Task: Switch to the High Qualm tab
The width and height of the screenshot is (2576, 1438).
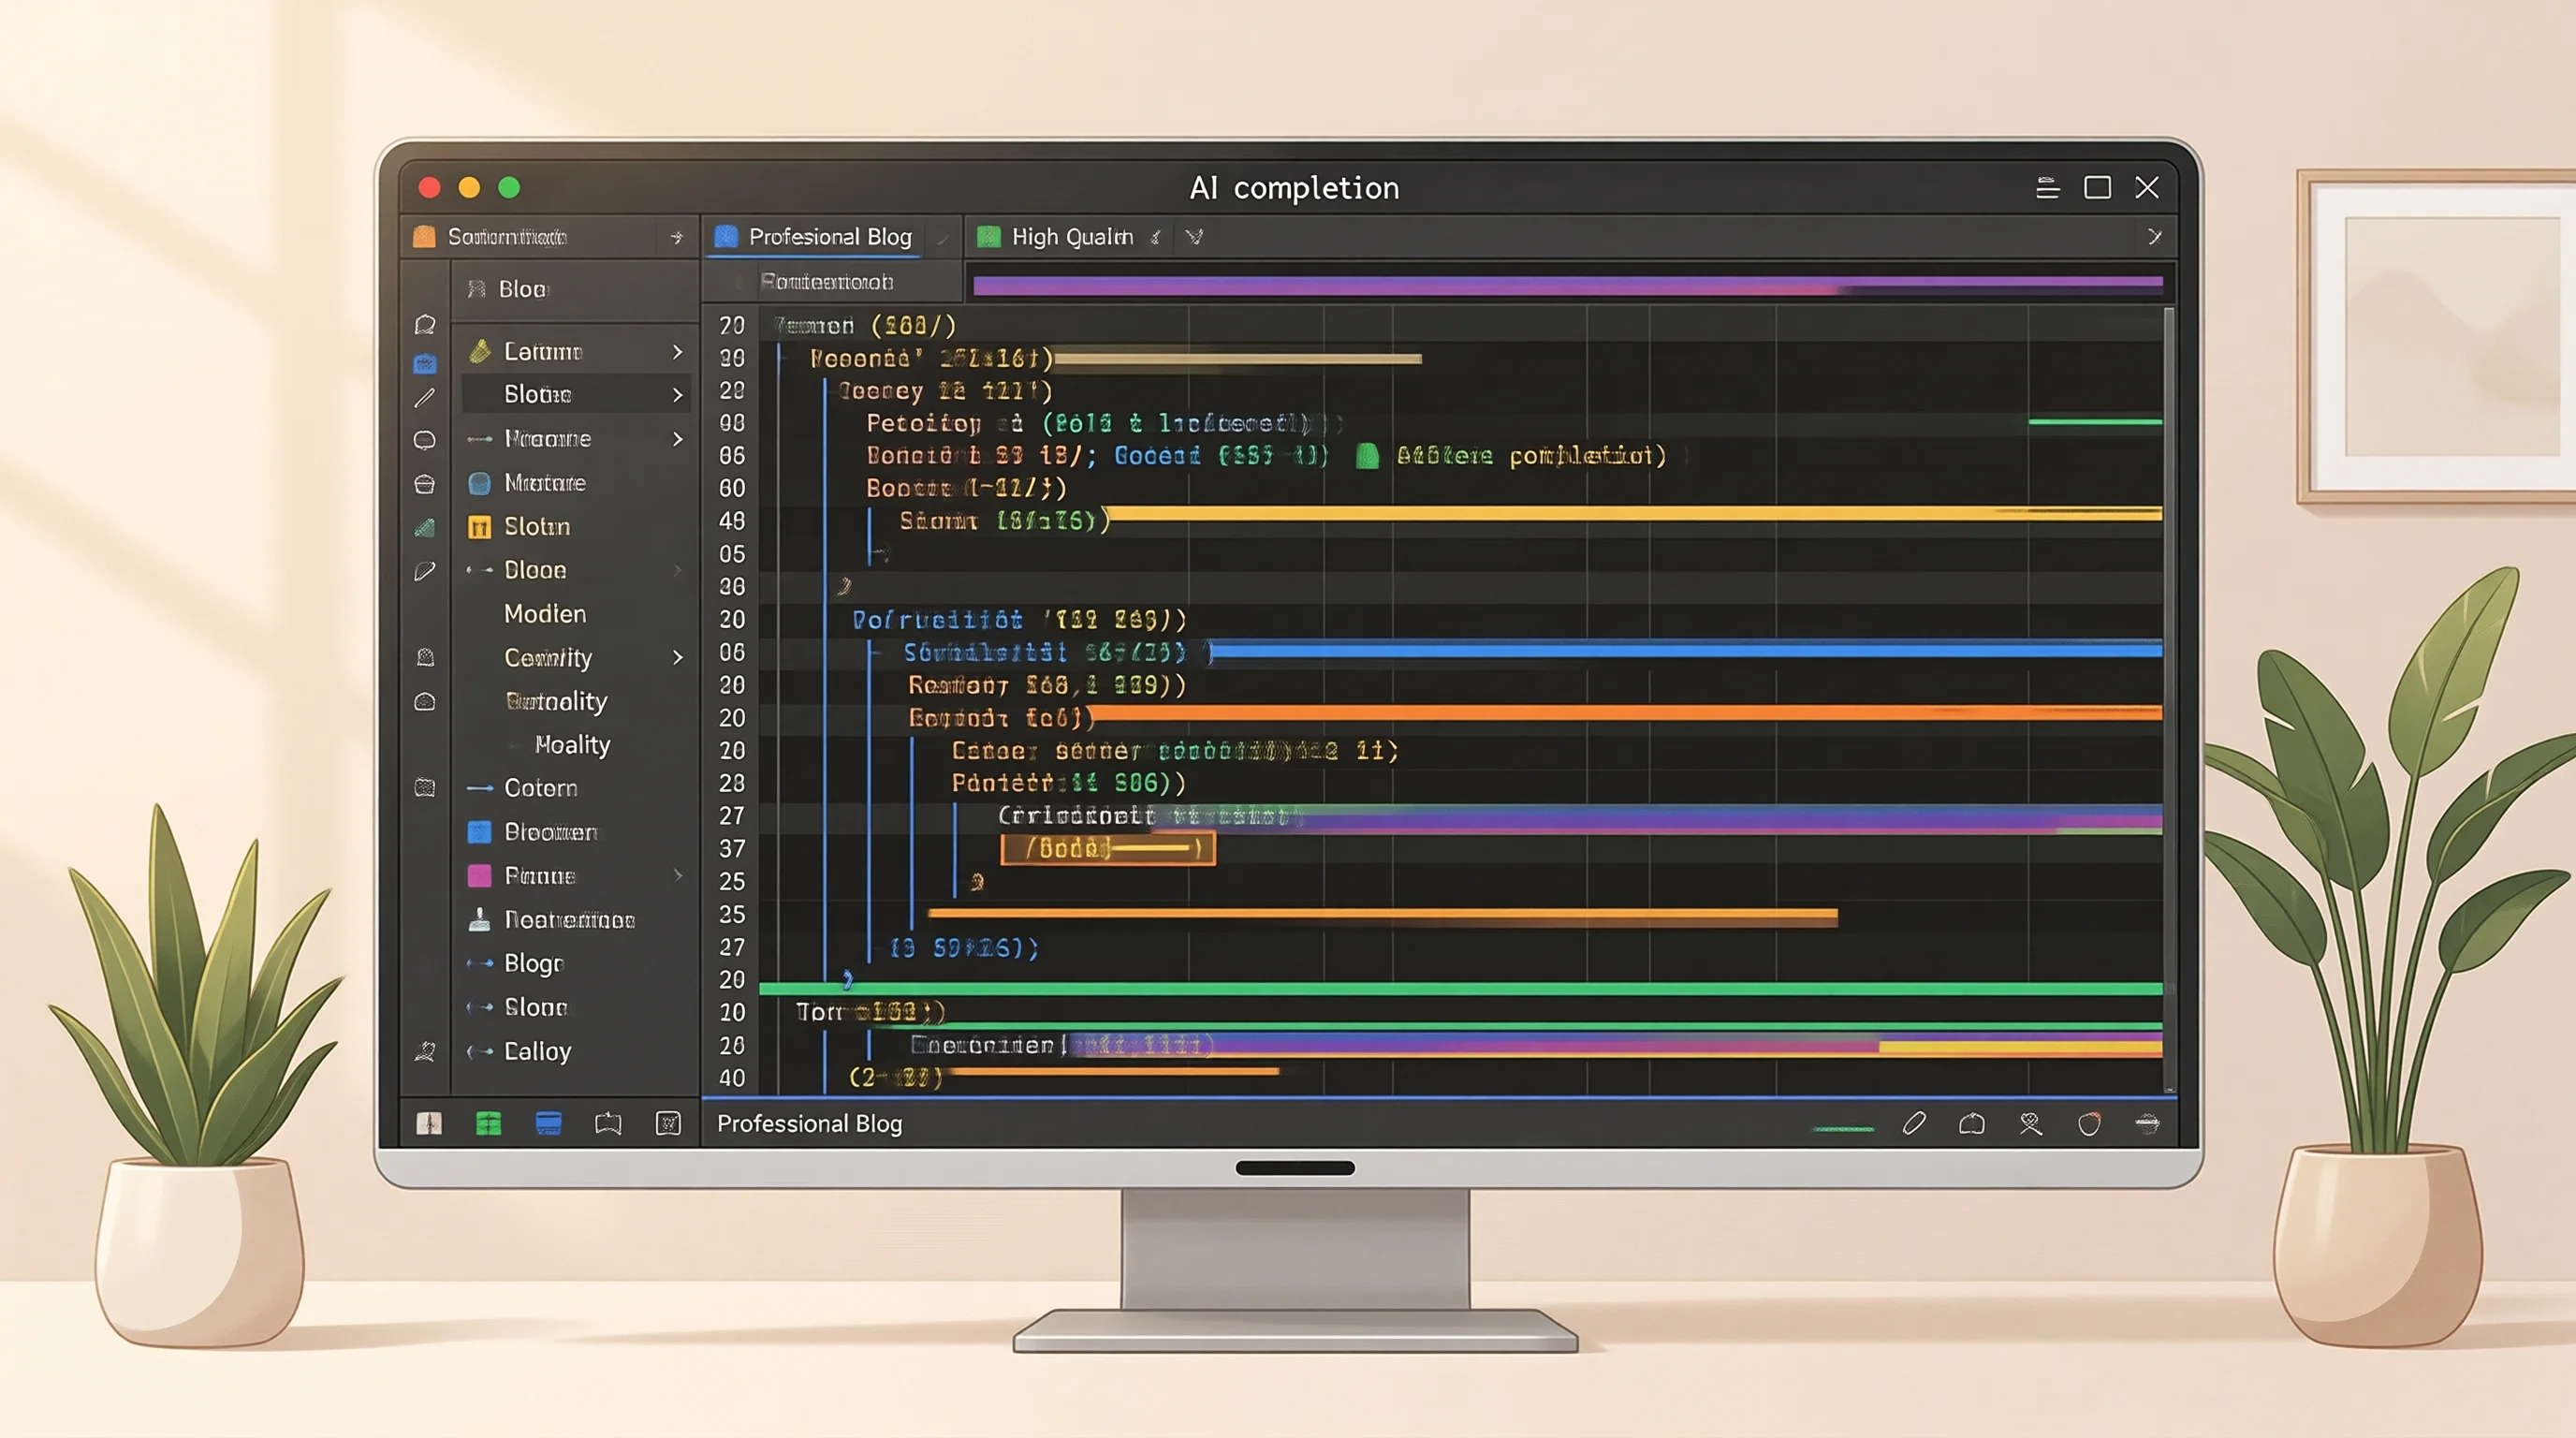Action: pyautogui.click(x=1071, y=237)
